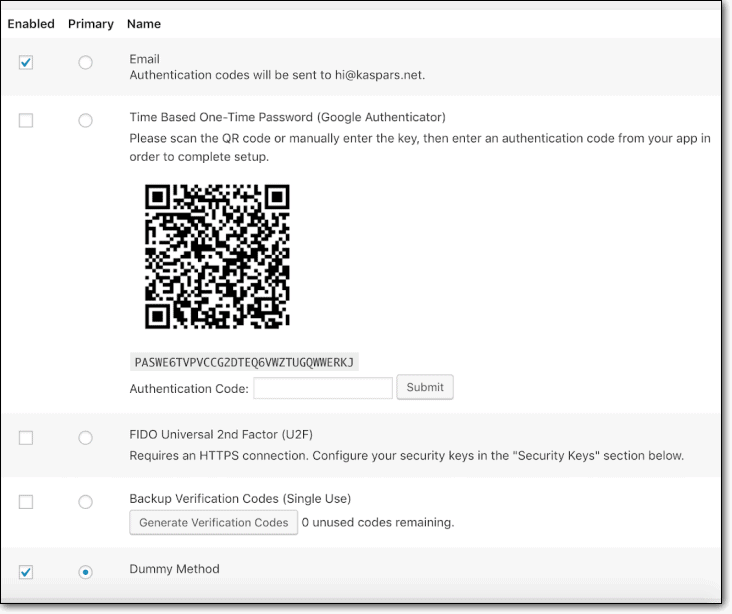
Task: Click Backup Verification Codes (Single Use) title
Action: pos(240,499)
